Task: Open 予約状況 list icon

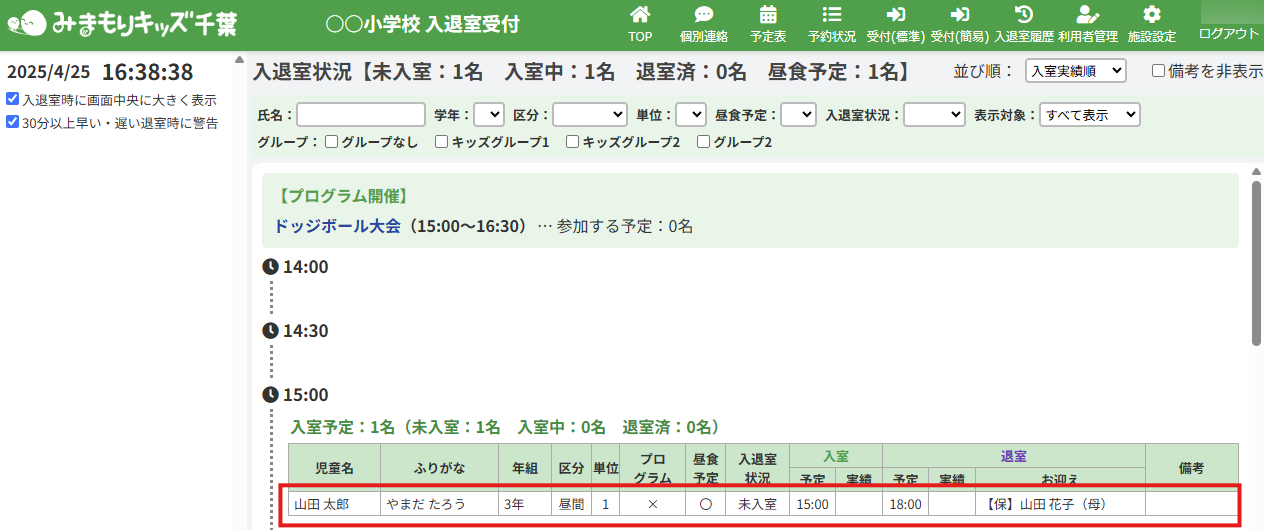Action: click(831, 15)
